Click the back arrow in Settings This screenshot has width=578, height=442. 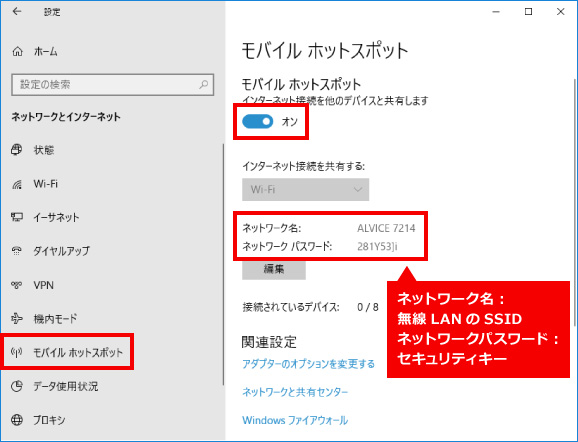[17, 11]
